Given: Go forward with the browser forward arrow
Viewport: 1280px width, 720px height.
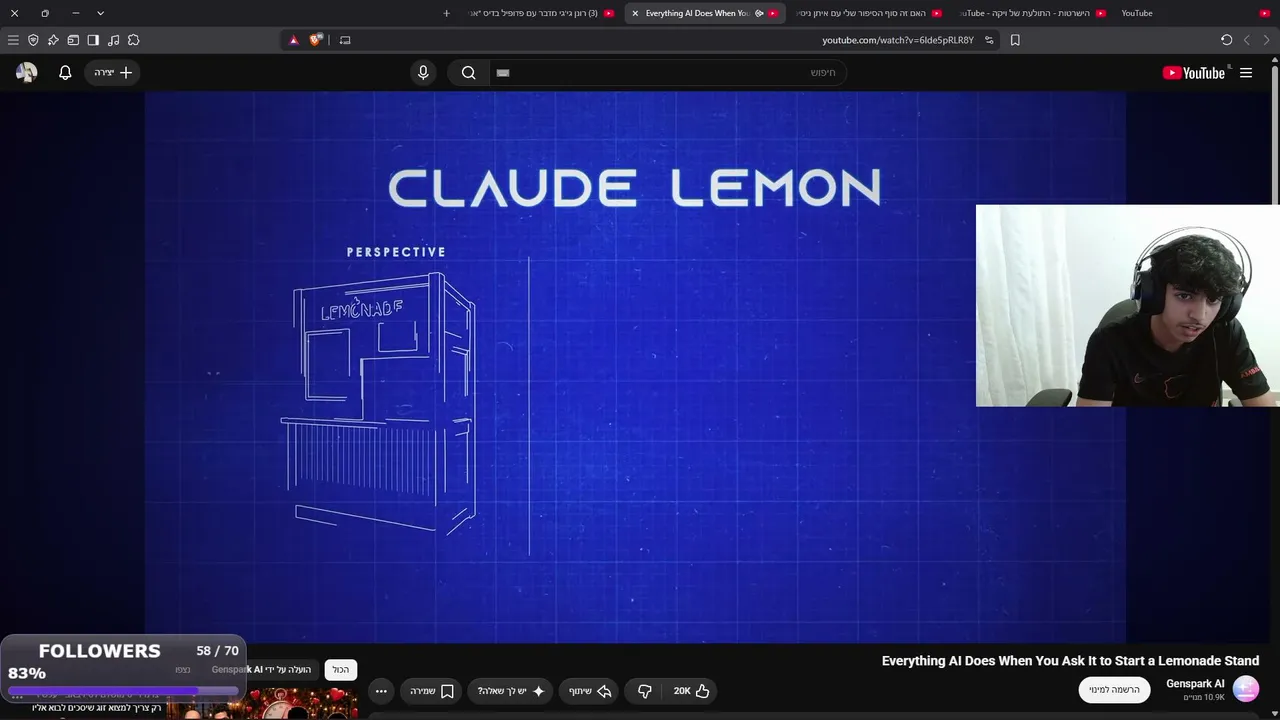Looking at the screenshot, I should pos(1246,40).
